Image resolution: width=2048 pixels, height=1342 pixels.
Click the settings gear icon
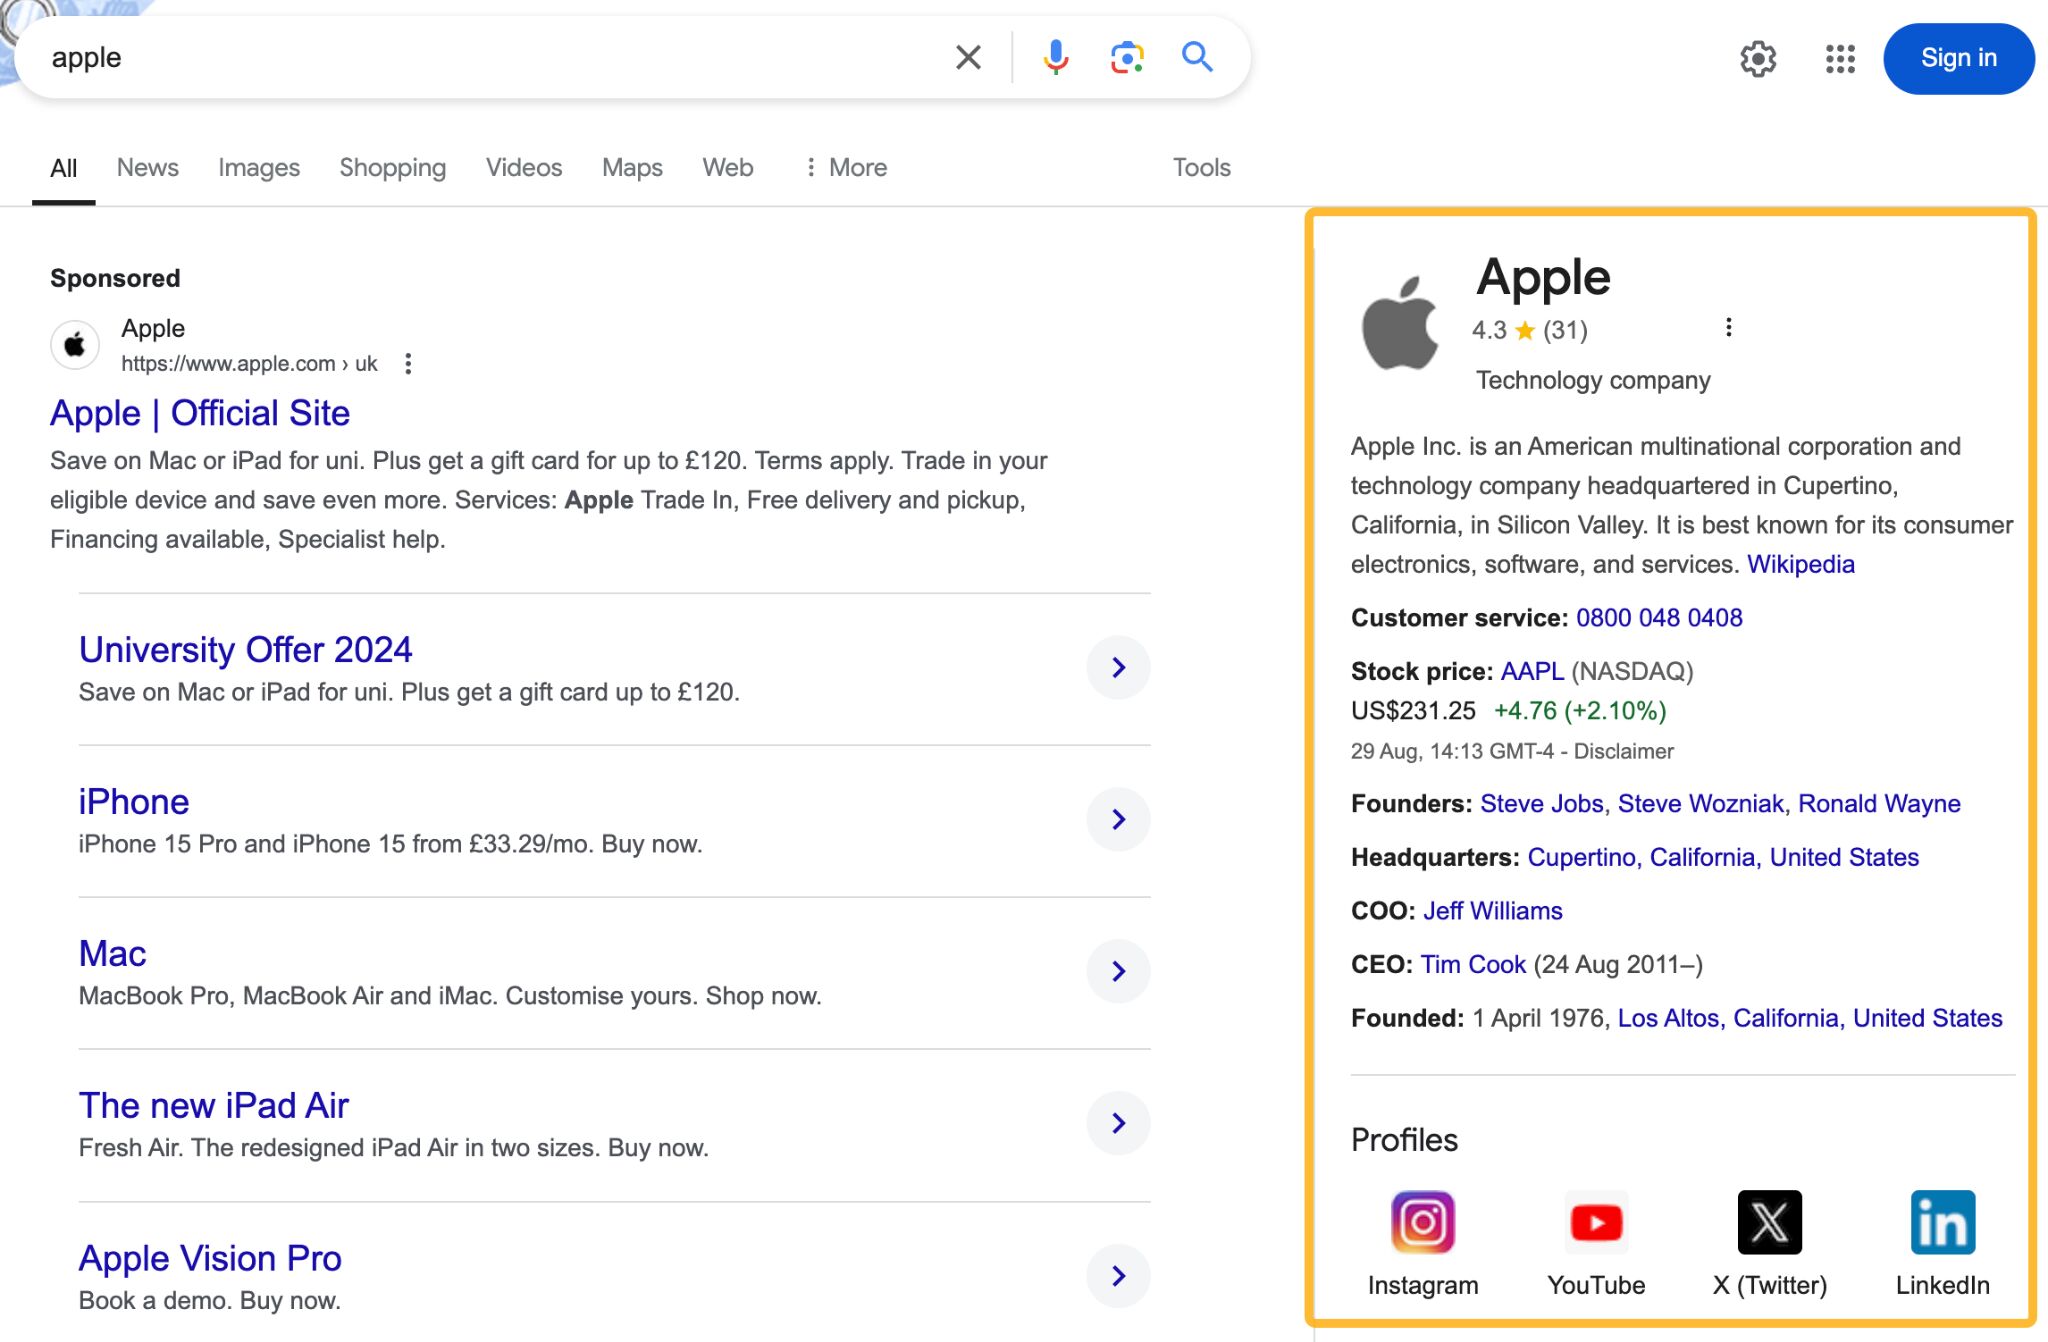point(1759,59)
